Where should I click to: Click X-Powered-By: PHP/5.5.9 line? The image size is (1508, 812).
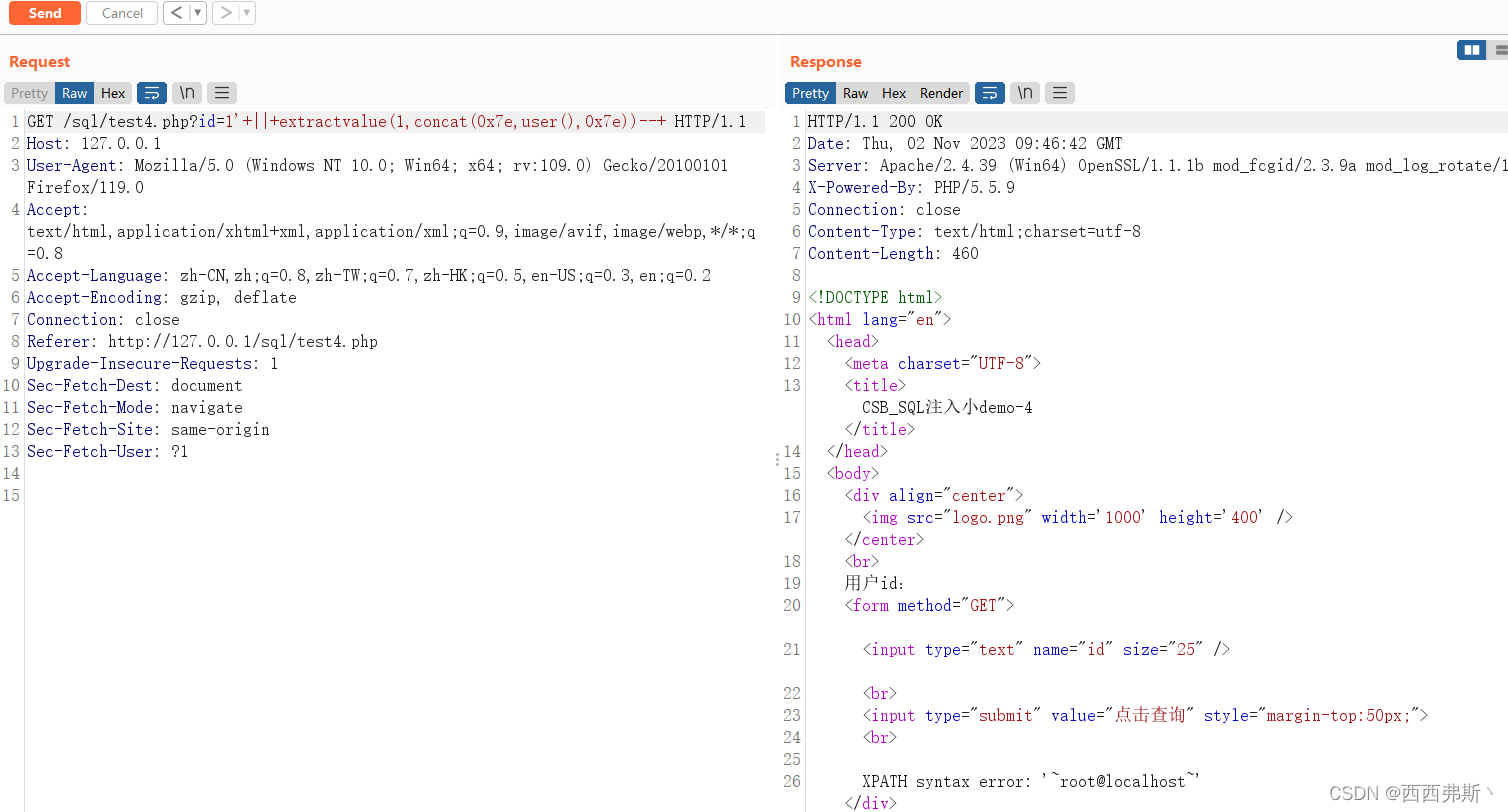click(x=911, y=188)
